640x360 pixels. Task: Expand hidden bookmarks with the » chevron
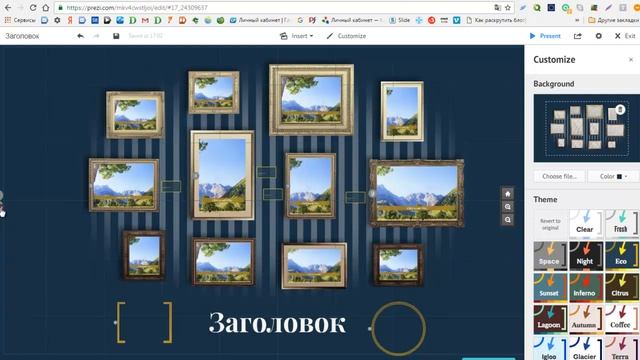tap(577, 20)
